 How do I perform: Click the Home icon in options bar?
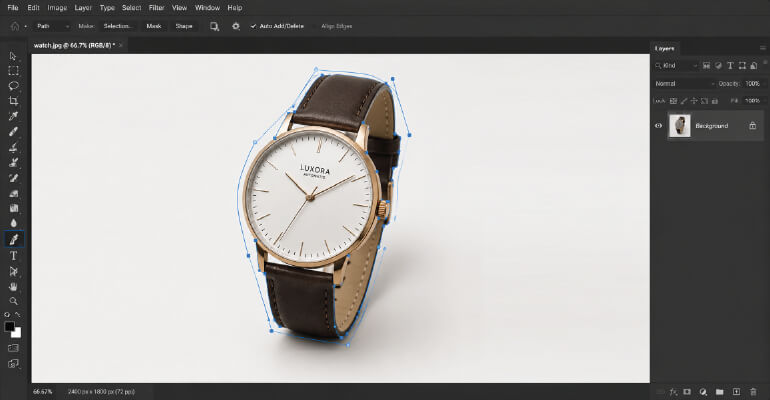pyautogui.click(x=15, y=27)
